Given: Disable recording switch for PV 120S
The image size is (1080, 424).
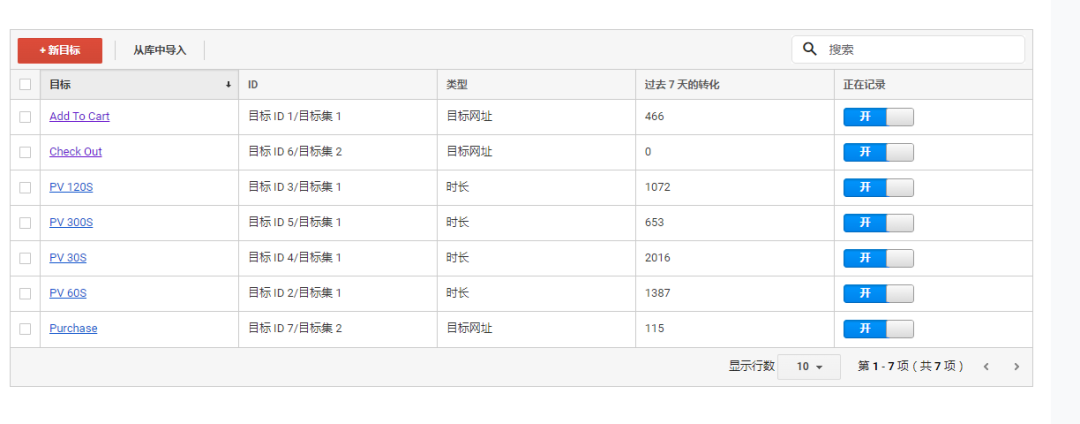Looking at the screenshot, I should point(878,188).
